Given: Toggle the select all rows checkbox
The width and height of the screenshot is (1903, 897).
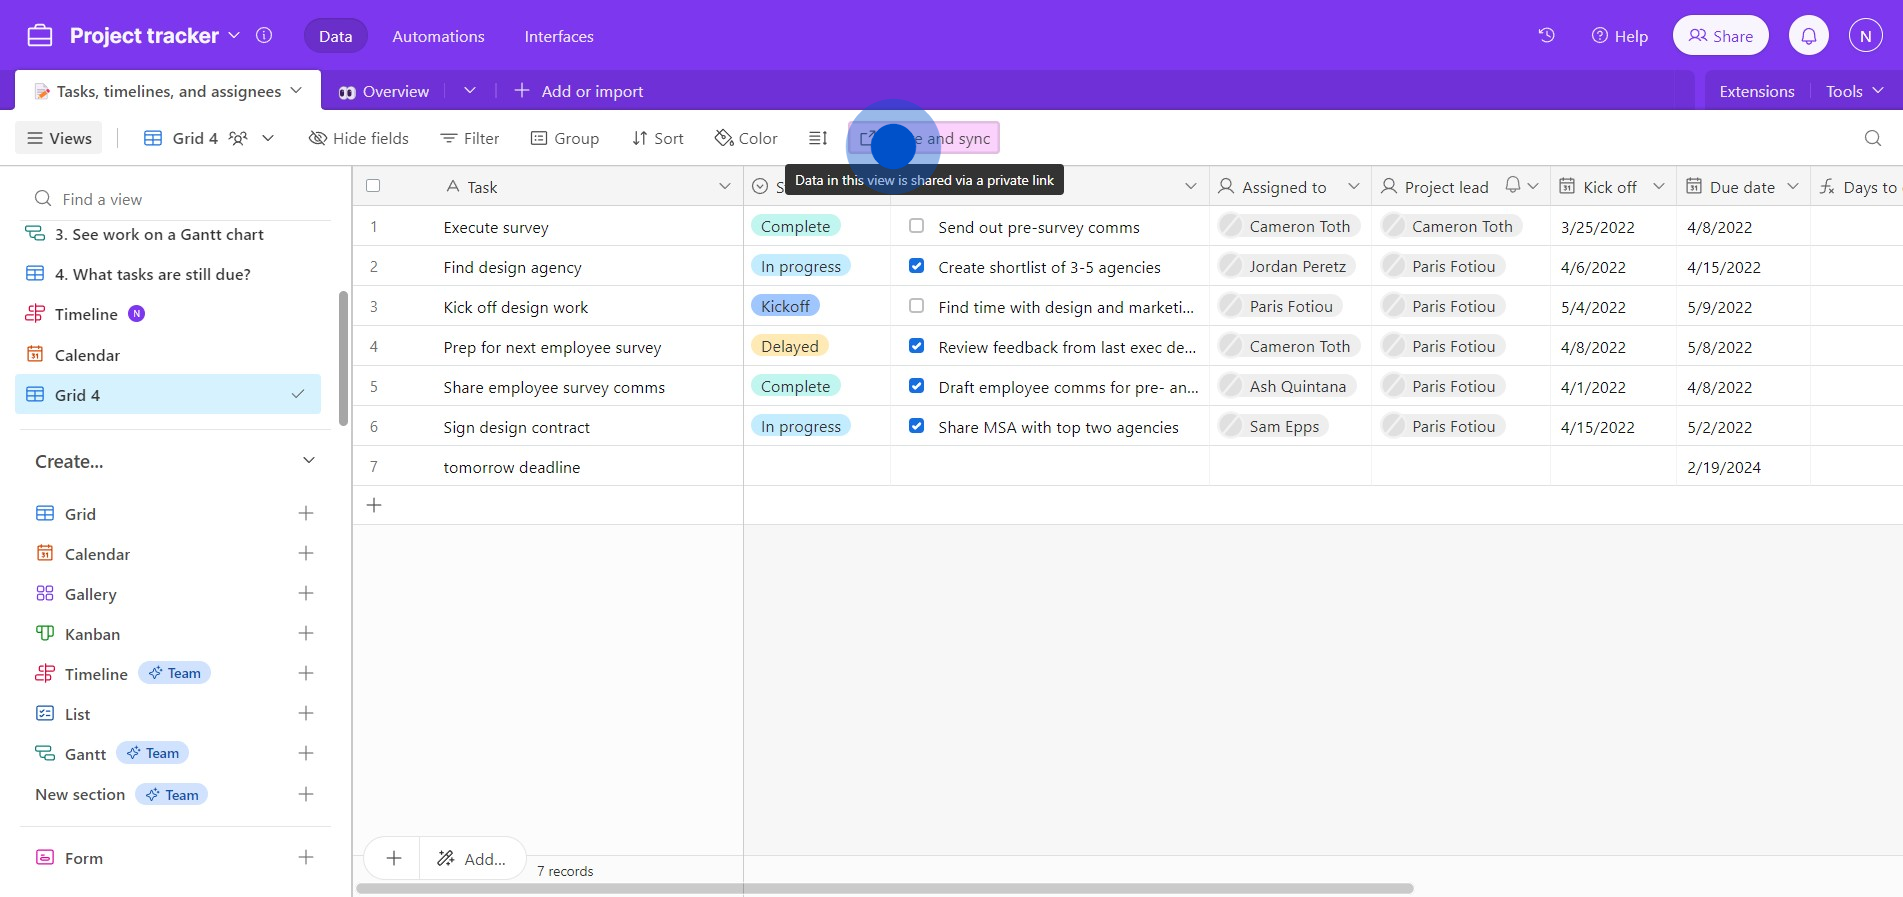Looking at the screenshot, I should click(373, 186).
